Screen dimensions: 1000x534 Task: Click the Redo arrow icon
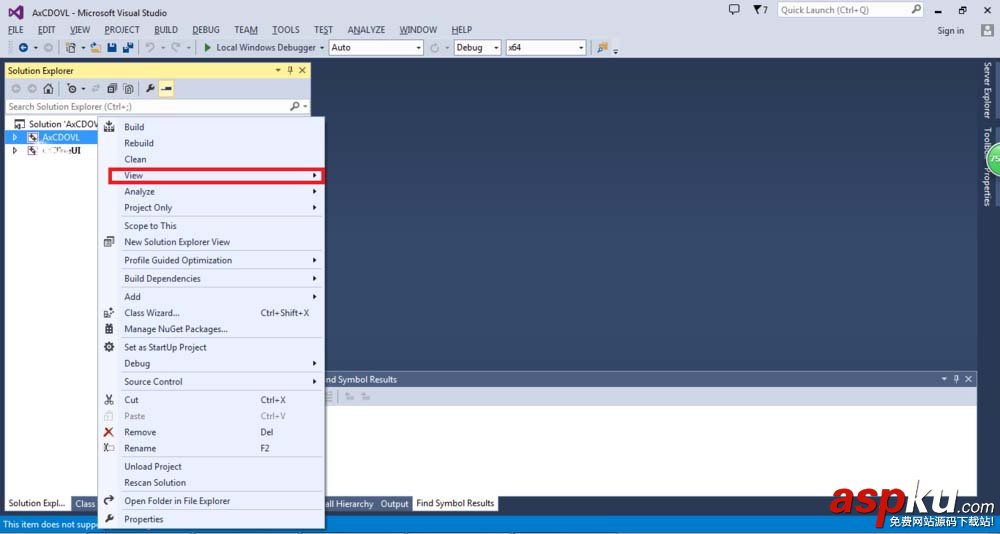pyautogui.click(x=175, y=48)
